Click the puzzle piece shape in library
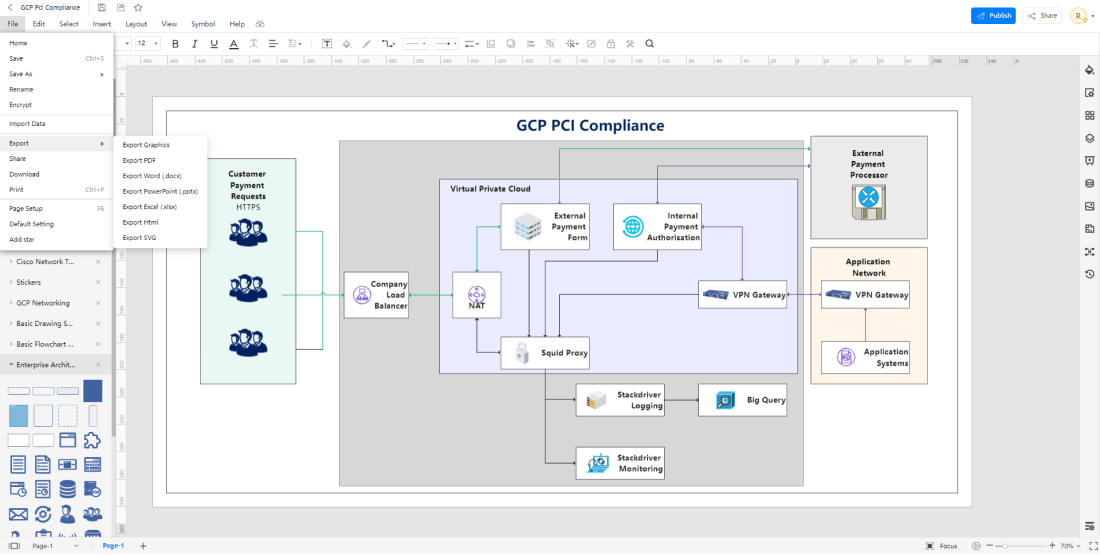The height and width of the screenshot is (555, 1100). pos(92,440)
